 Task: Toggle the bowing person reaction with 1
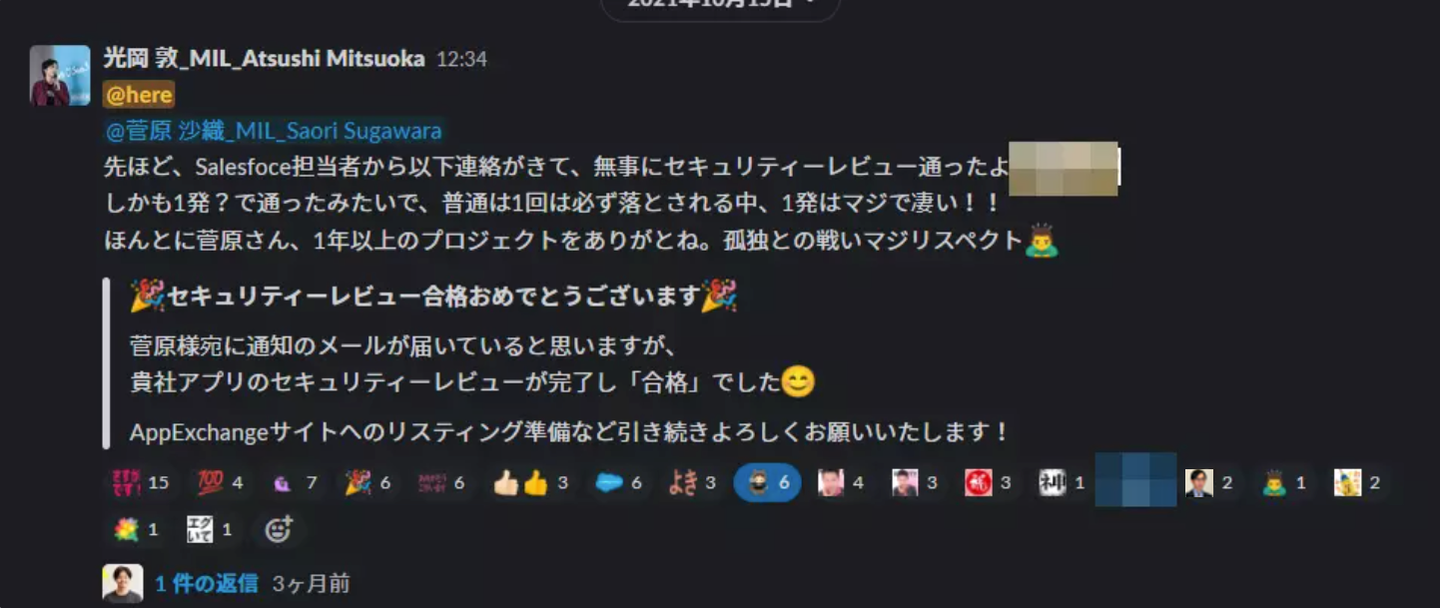point(1284,483)
